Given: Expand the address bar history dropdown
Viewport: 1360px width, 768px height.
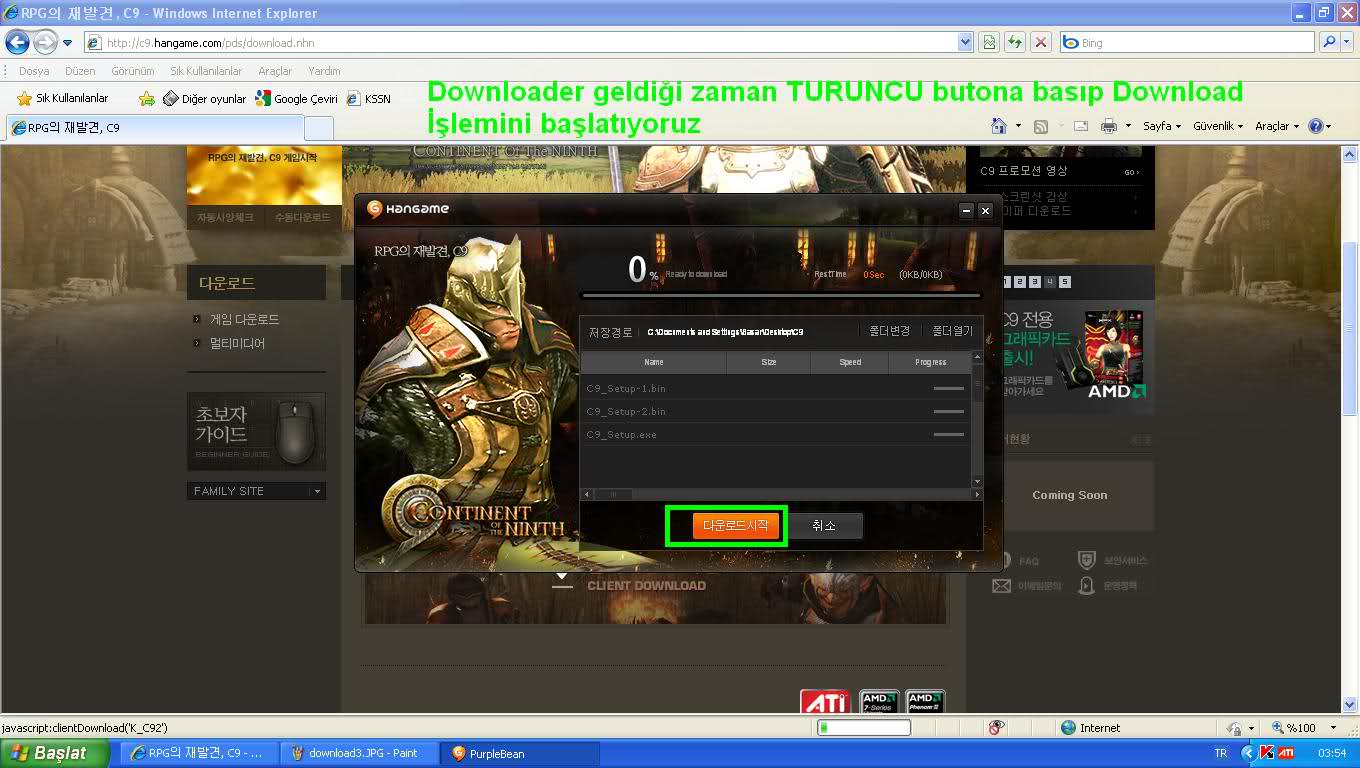Looking at the screenshot, I should click(x=965, y=43).
